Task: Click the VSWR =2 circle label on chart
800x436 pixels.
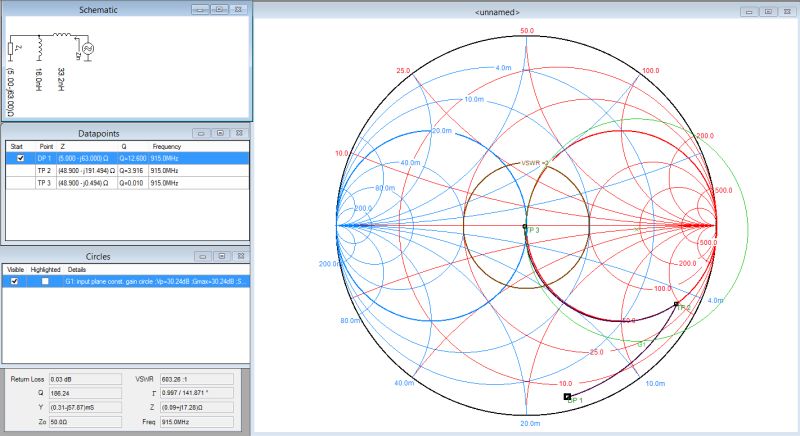Action: point(534,163)
